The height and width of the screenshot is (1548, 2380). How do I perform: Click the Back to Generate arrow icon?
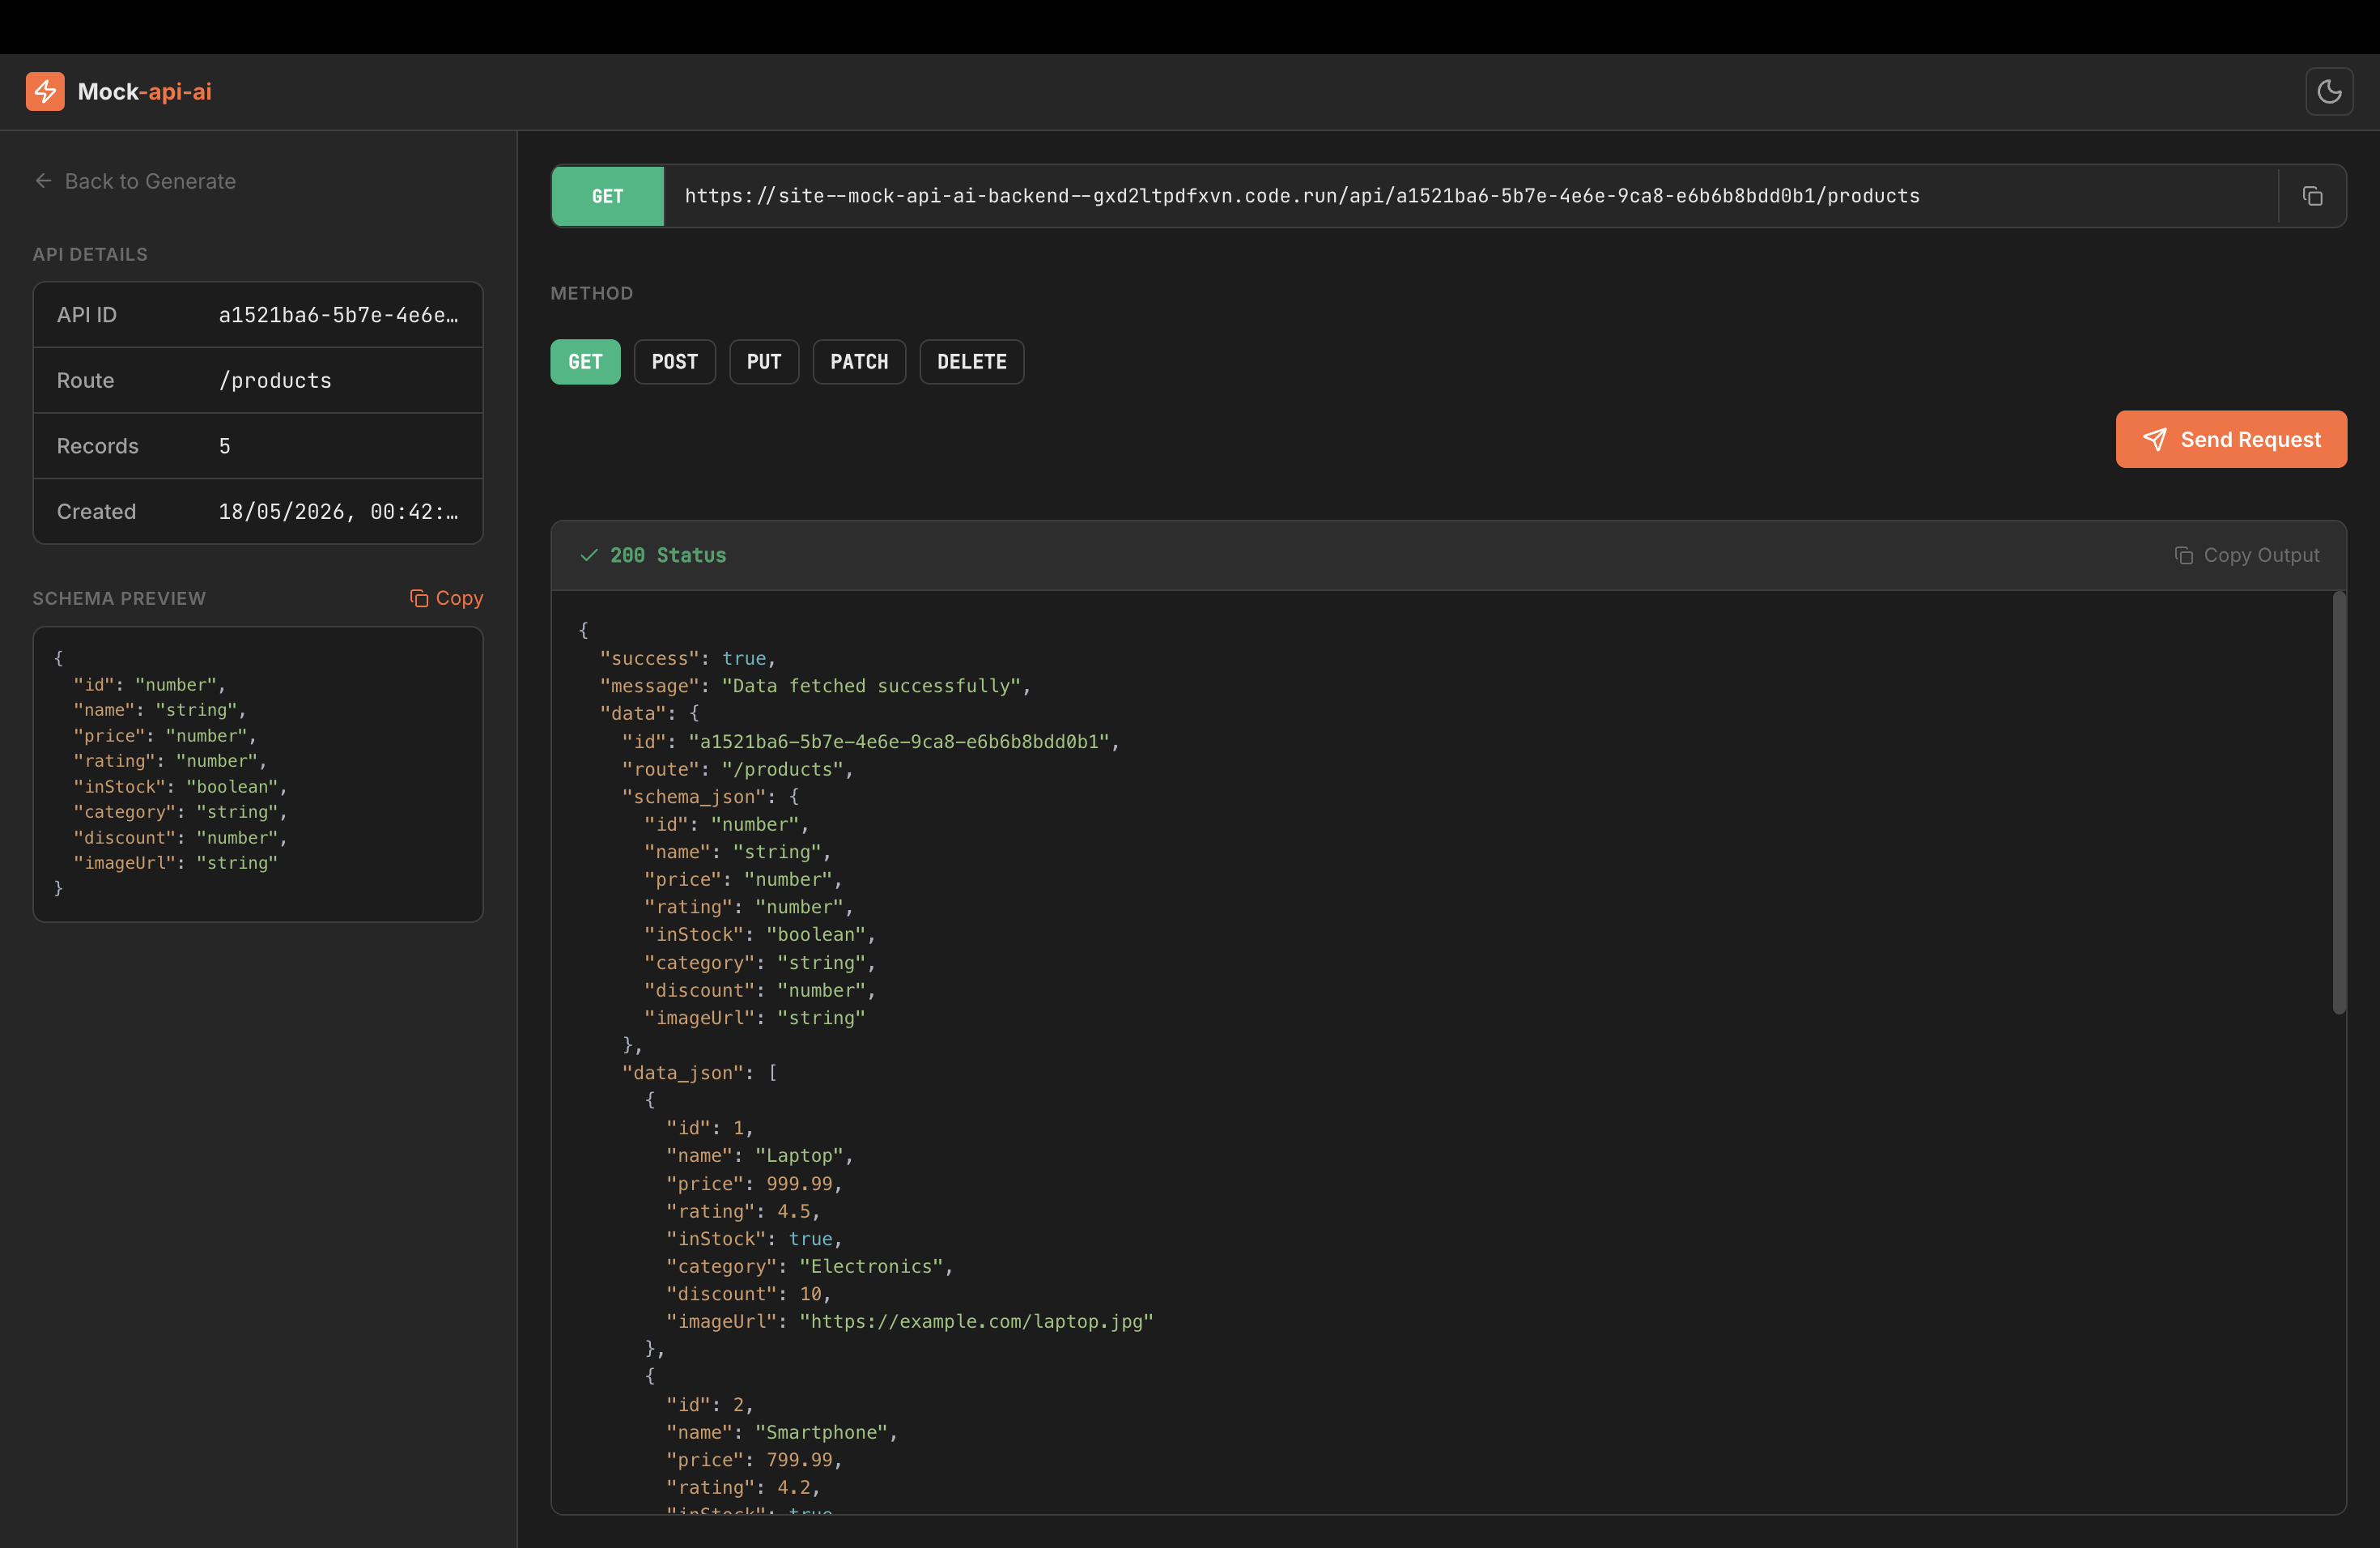[x=43, y=181]
